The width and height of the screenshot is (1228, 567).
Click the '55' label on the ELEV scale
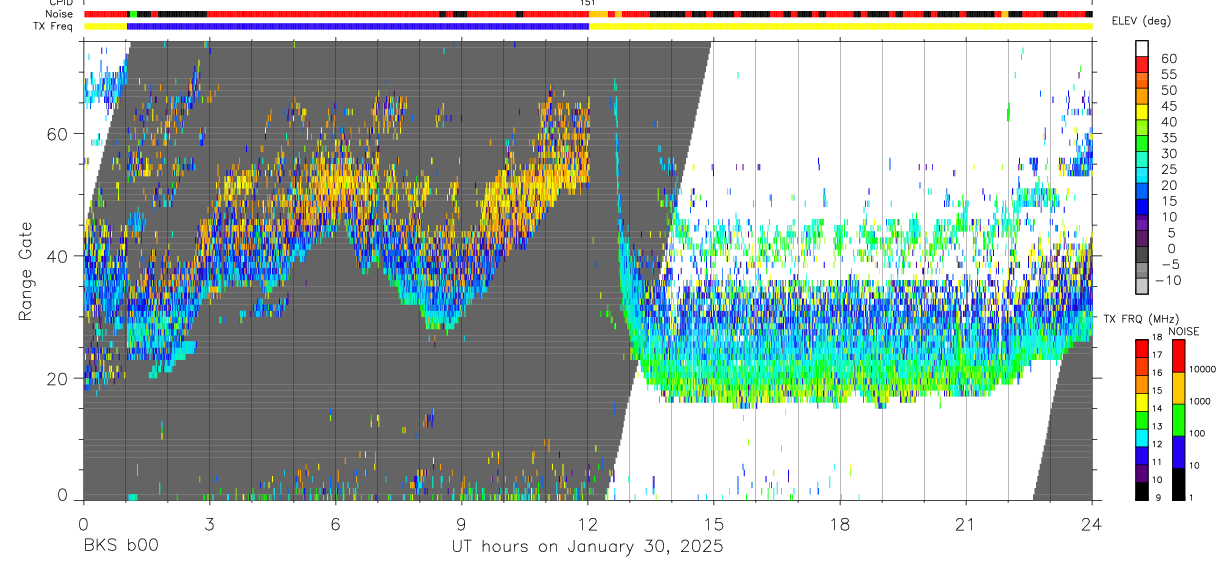coord(1167,74)
